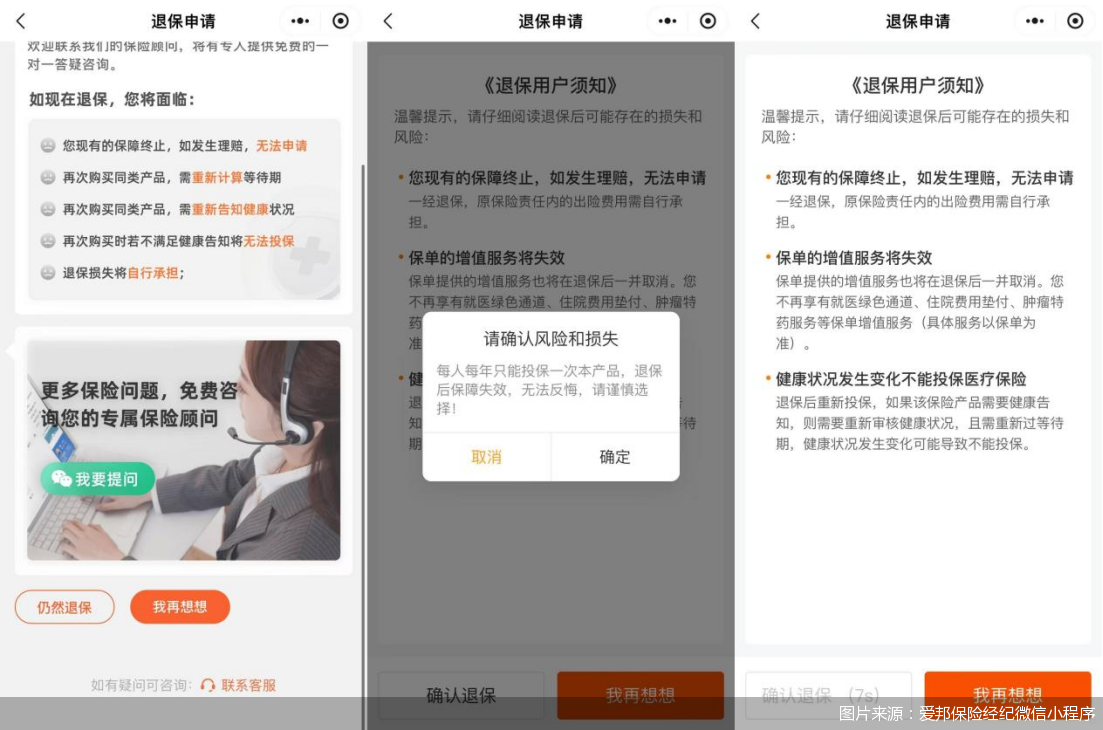This screenshot has width=1103, height=730.
Task: Click the sad face icon beside 退保损失将自行承担
Action: pyautogui.click(x=47, y=273)
